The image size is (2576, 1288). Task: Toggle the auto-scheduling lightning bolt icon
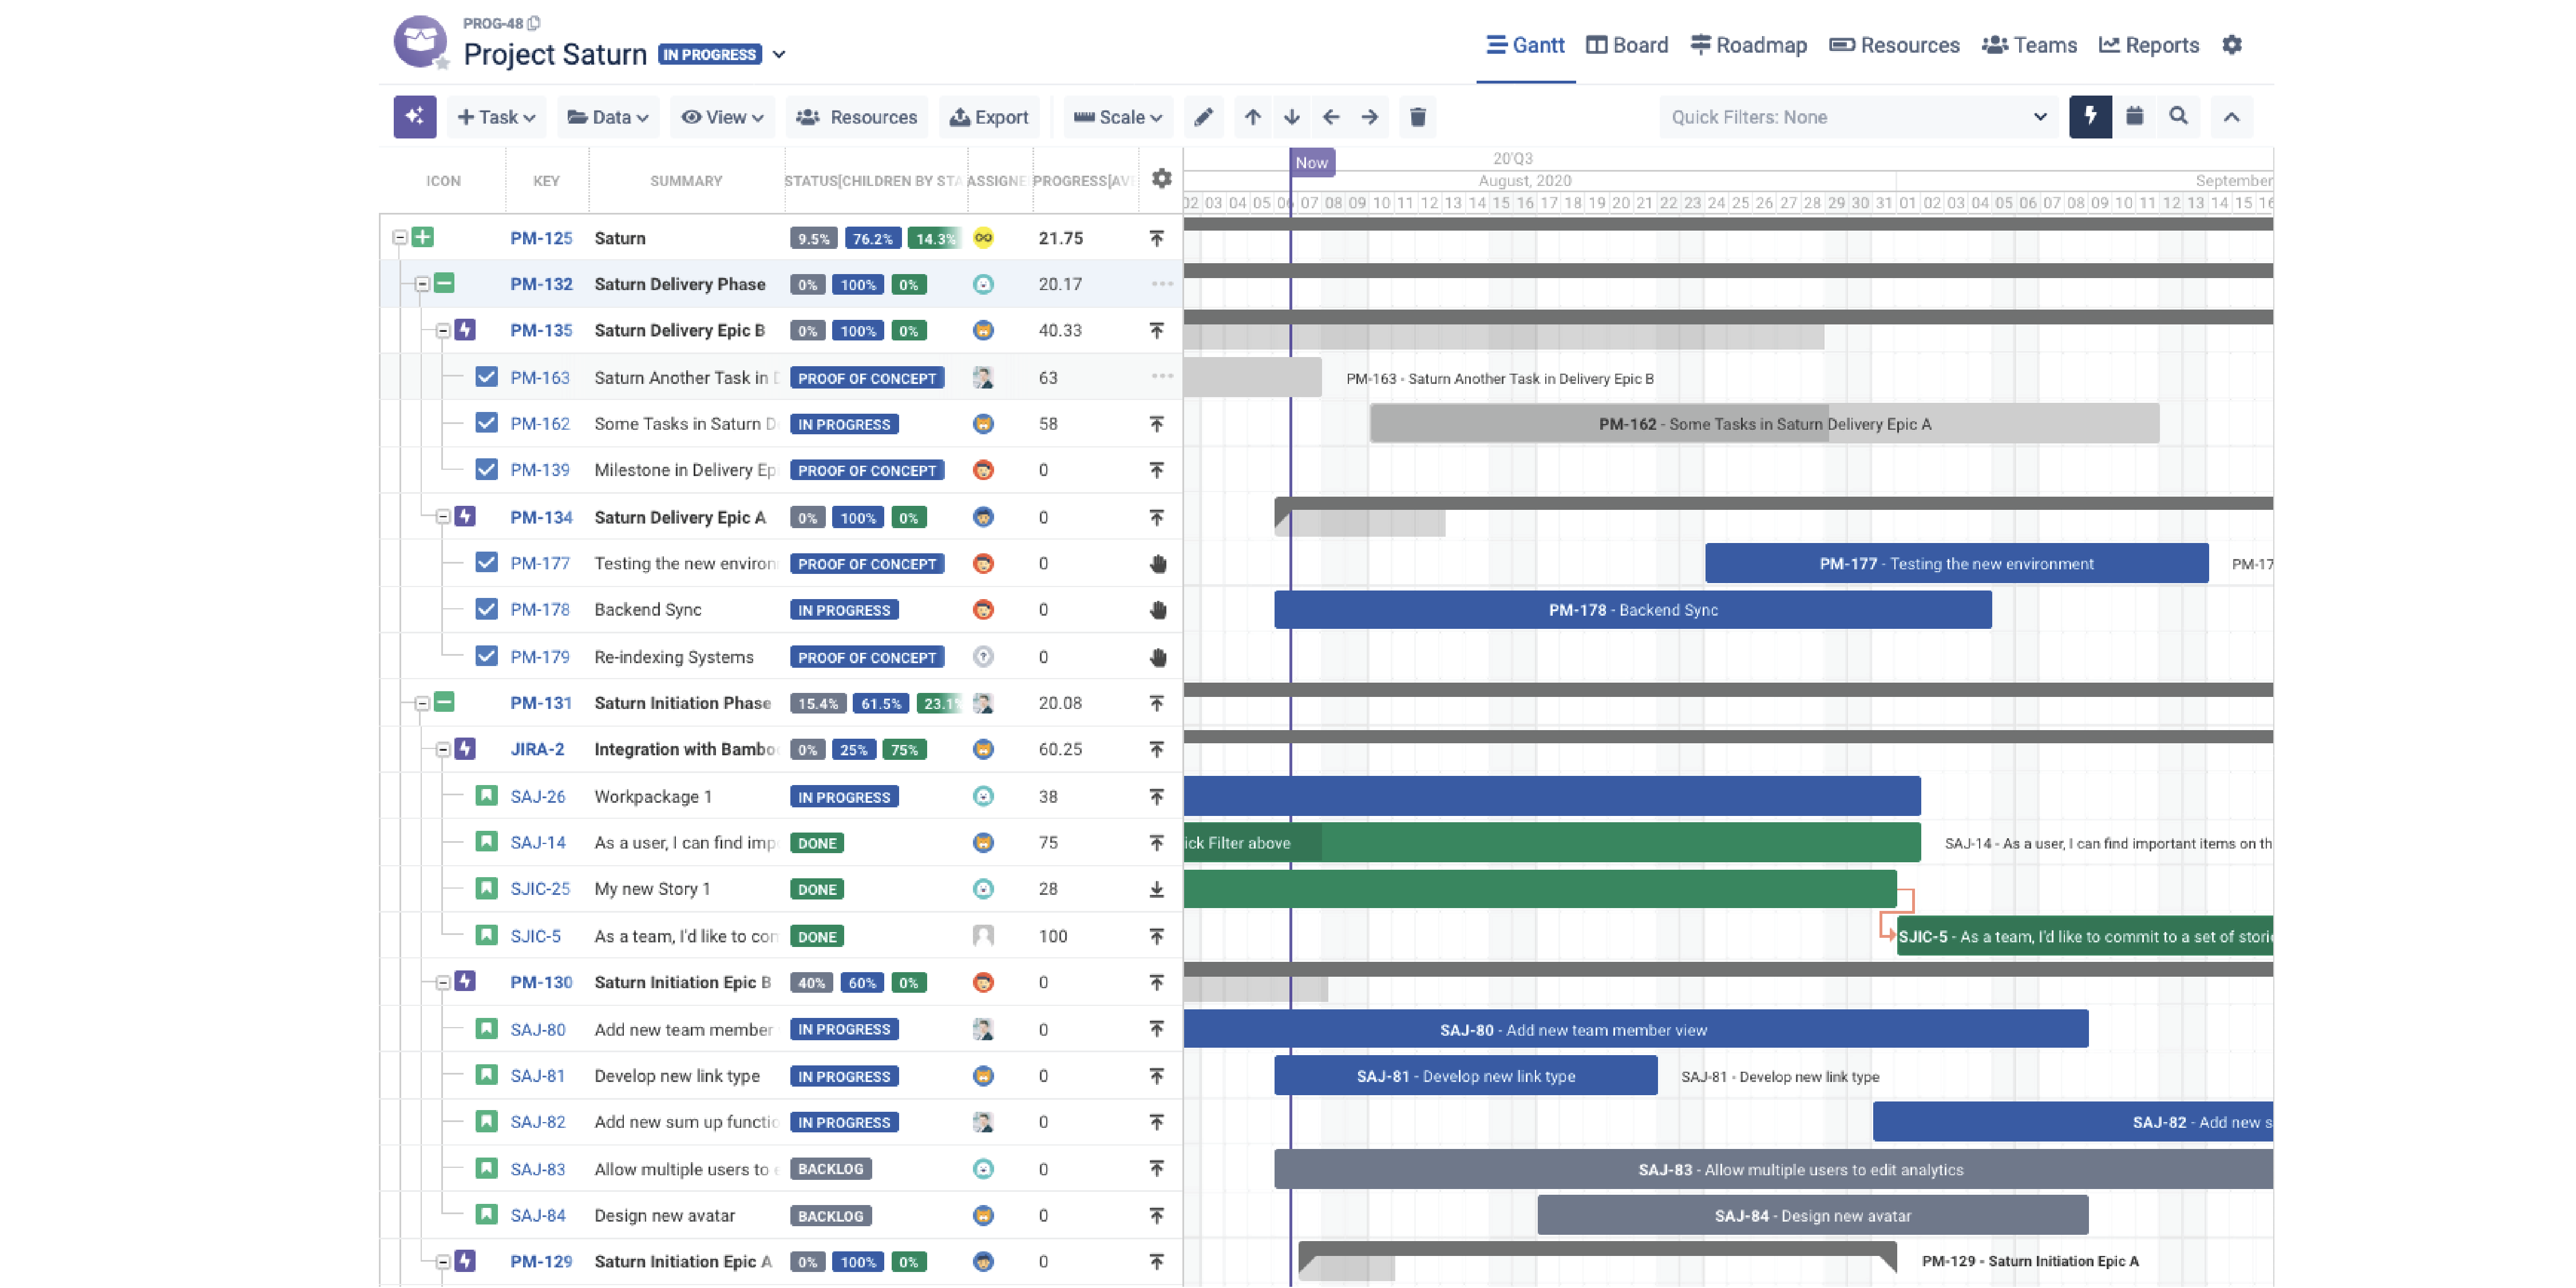click(x=2090, y=117)
